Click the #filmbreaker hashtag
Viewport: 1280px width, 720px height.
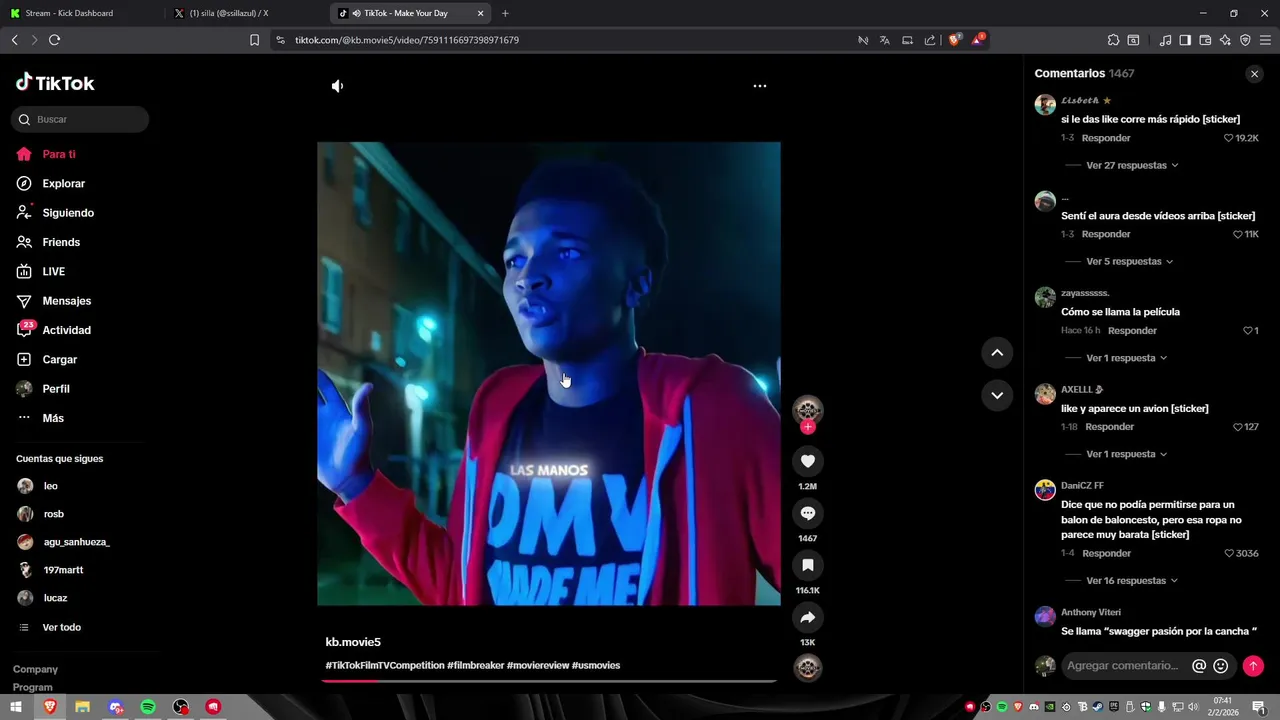pos(476,666)
